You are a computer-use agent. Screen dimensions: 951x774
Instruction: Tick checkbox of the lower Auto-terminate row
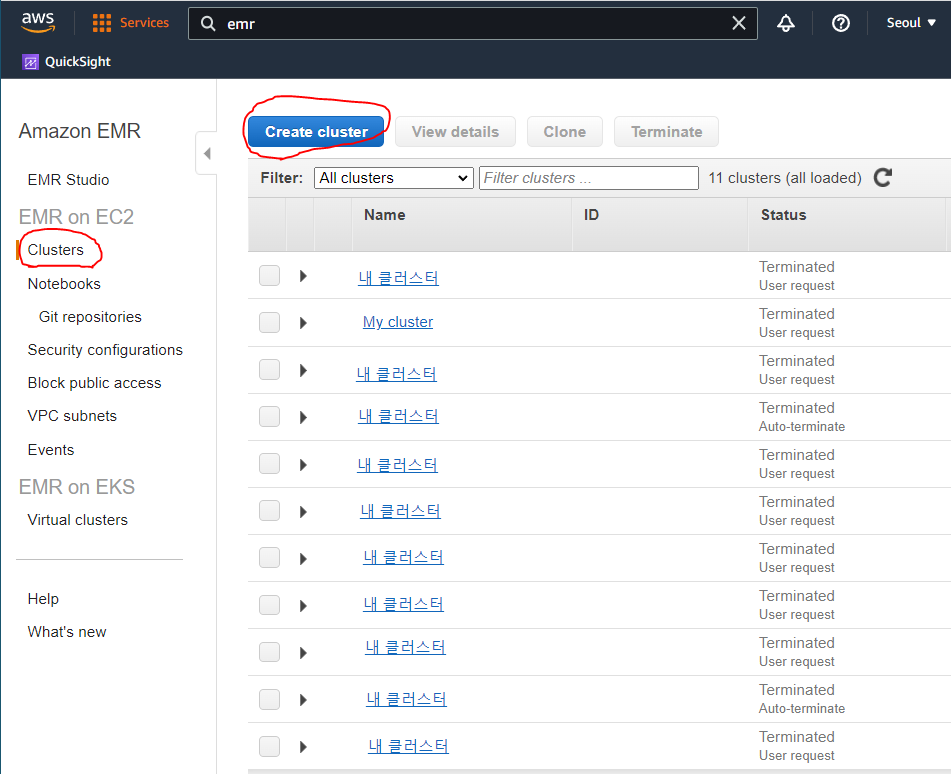tap(269, 699)
